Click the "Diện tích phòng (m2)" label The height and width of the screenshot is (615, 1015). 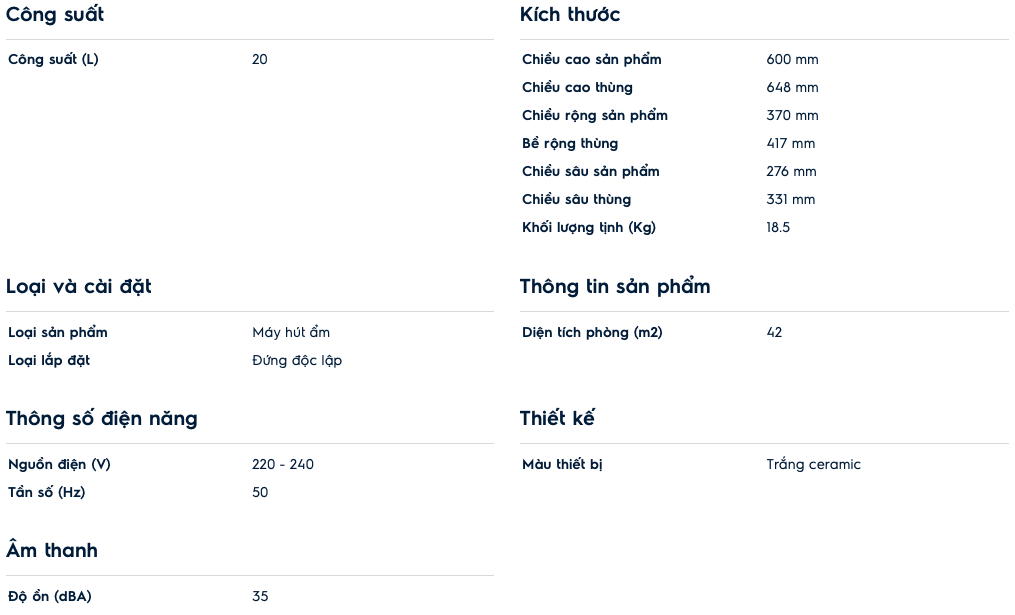(592, 333)
